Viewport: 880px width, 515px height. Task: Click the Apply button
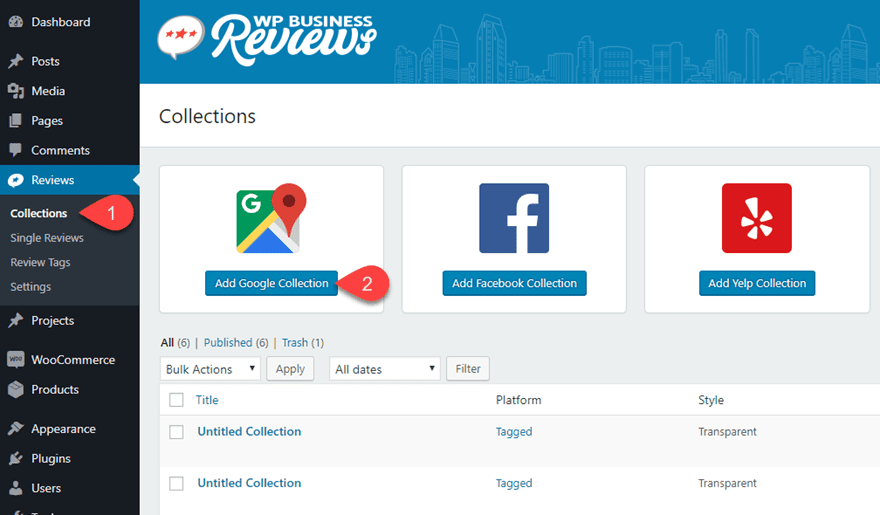coord(290,369)
